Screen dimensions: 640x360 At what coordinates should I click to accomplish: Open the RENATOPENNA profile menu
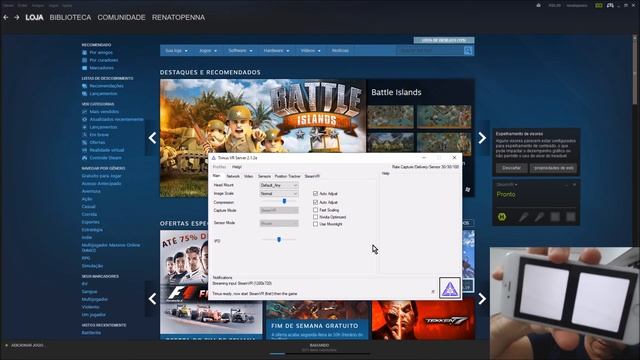178,18
